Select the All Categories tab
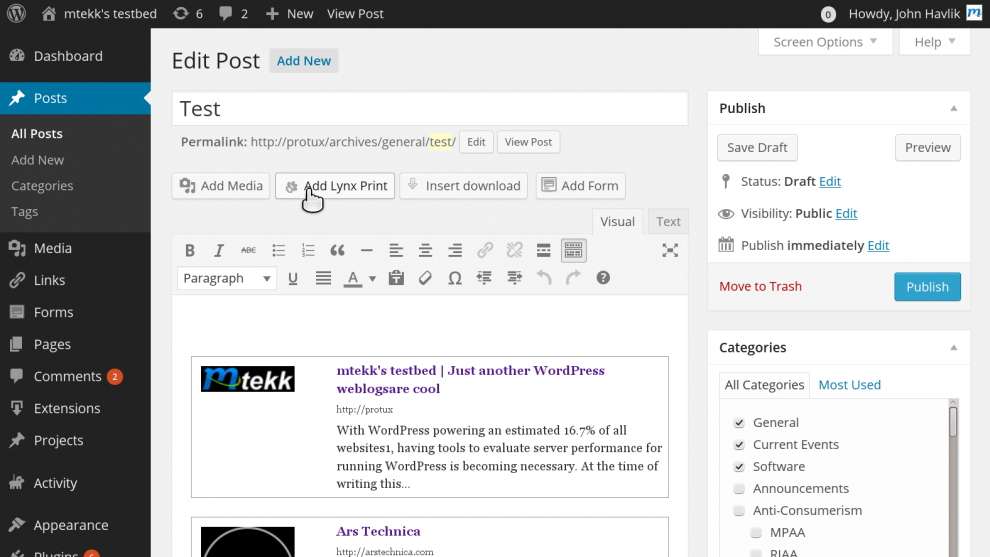 [x=764, y=385]
